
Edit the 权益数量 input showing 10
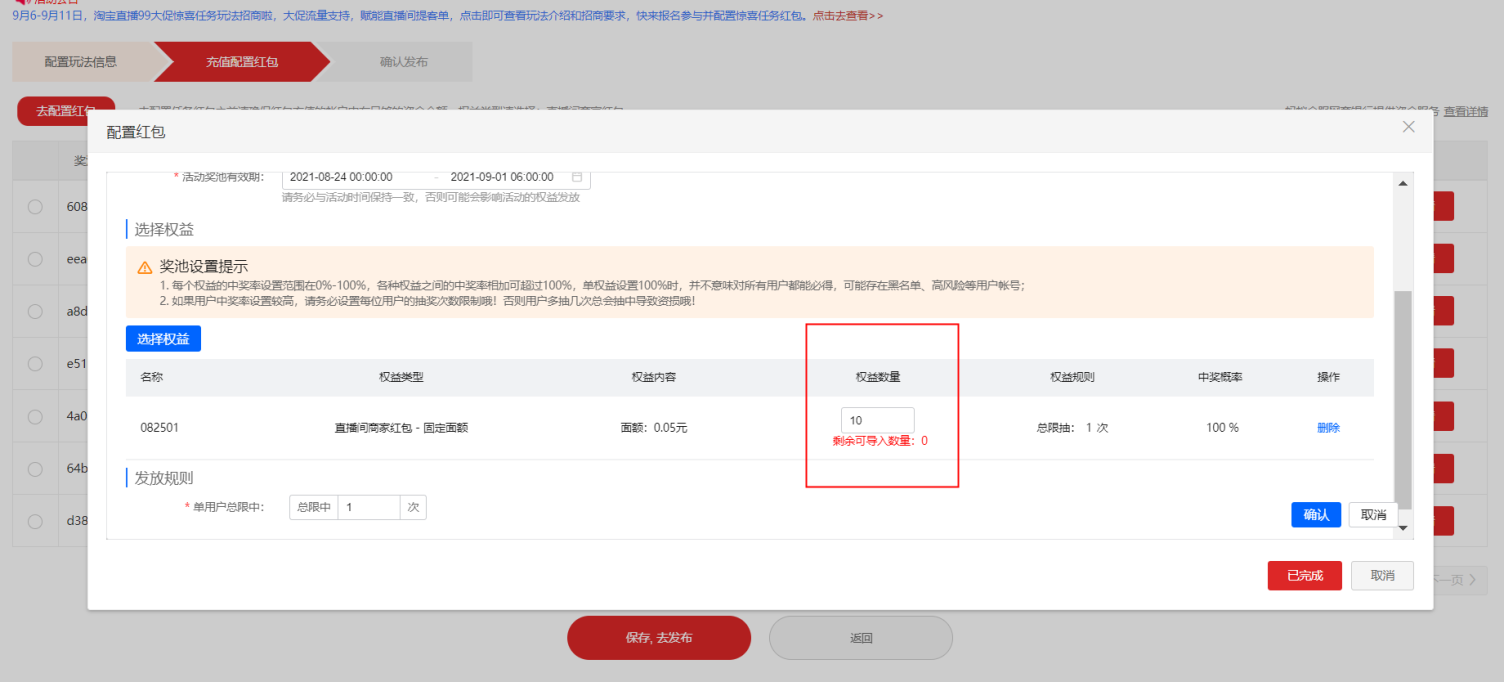click(x=877, y=419)
